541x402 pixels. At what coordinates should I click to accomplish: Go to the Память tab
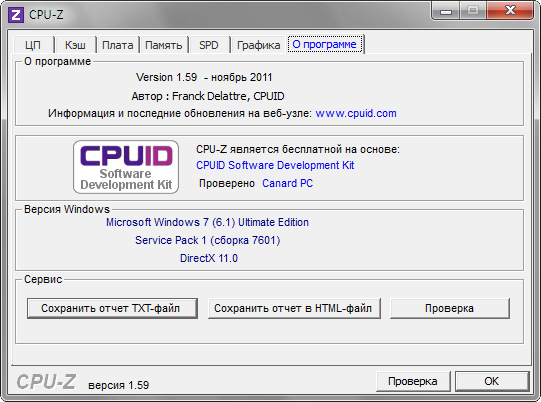point(164,45)
